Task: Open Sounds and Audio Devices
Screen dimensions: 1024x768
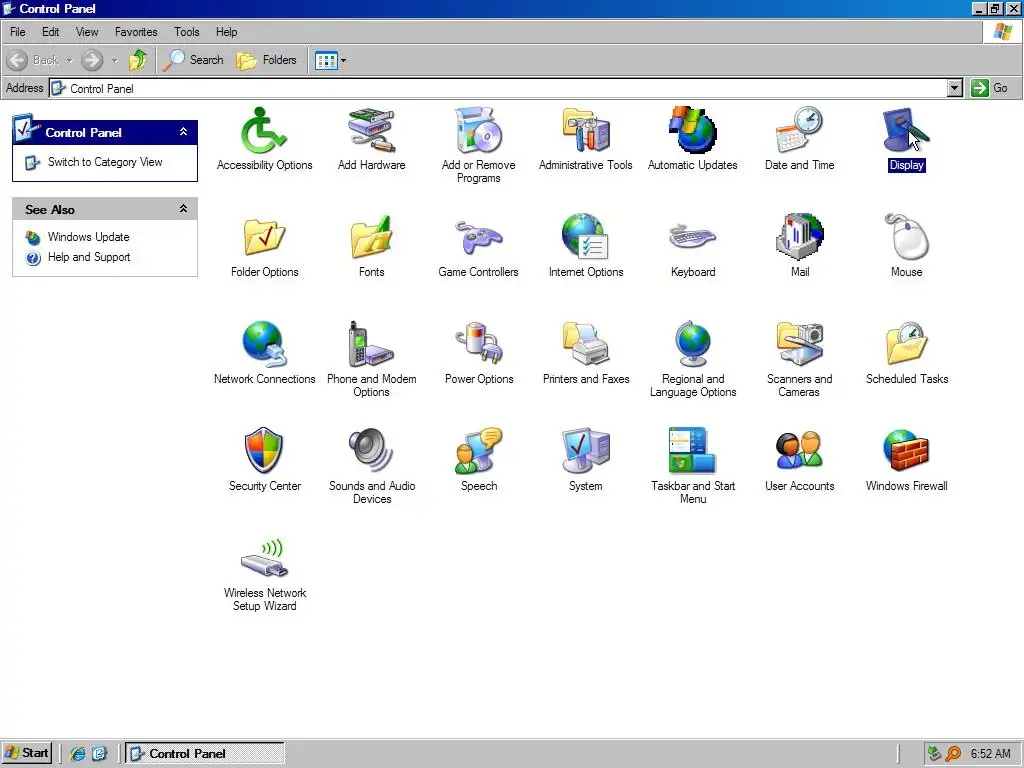Action: [371, 451]
